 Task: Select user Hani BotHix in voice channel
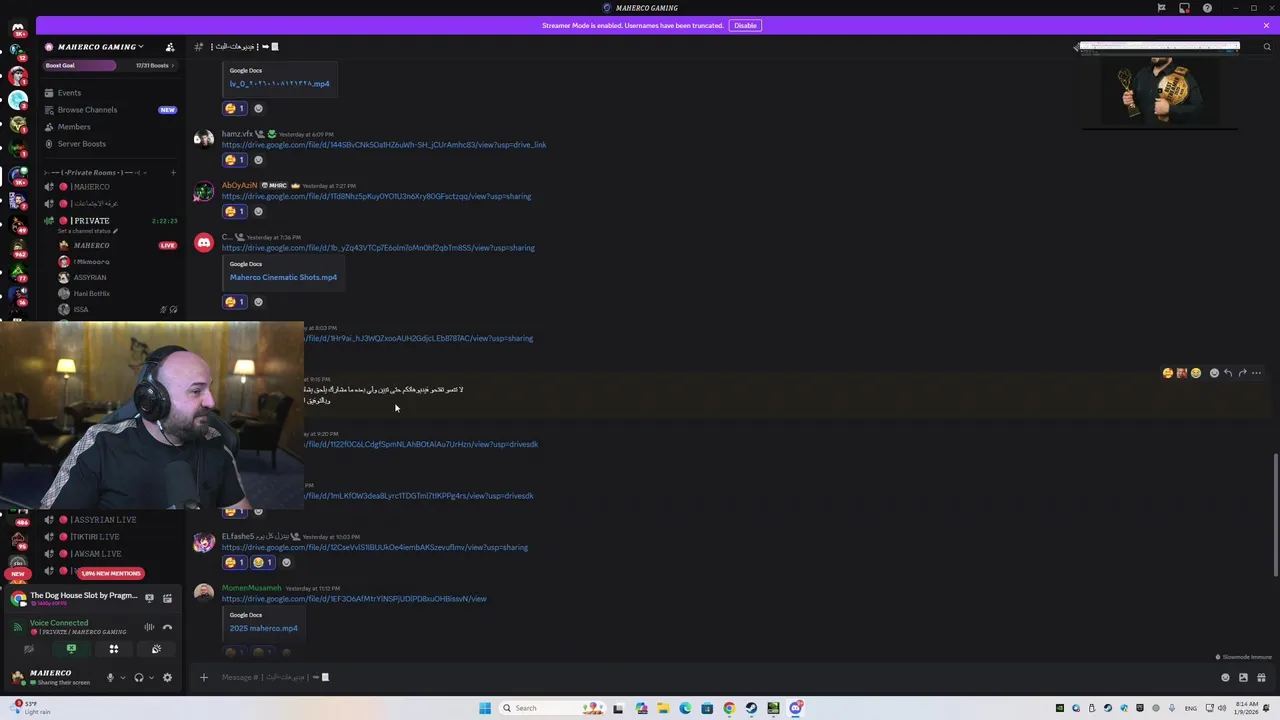91,294
